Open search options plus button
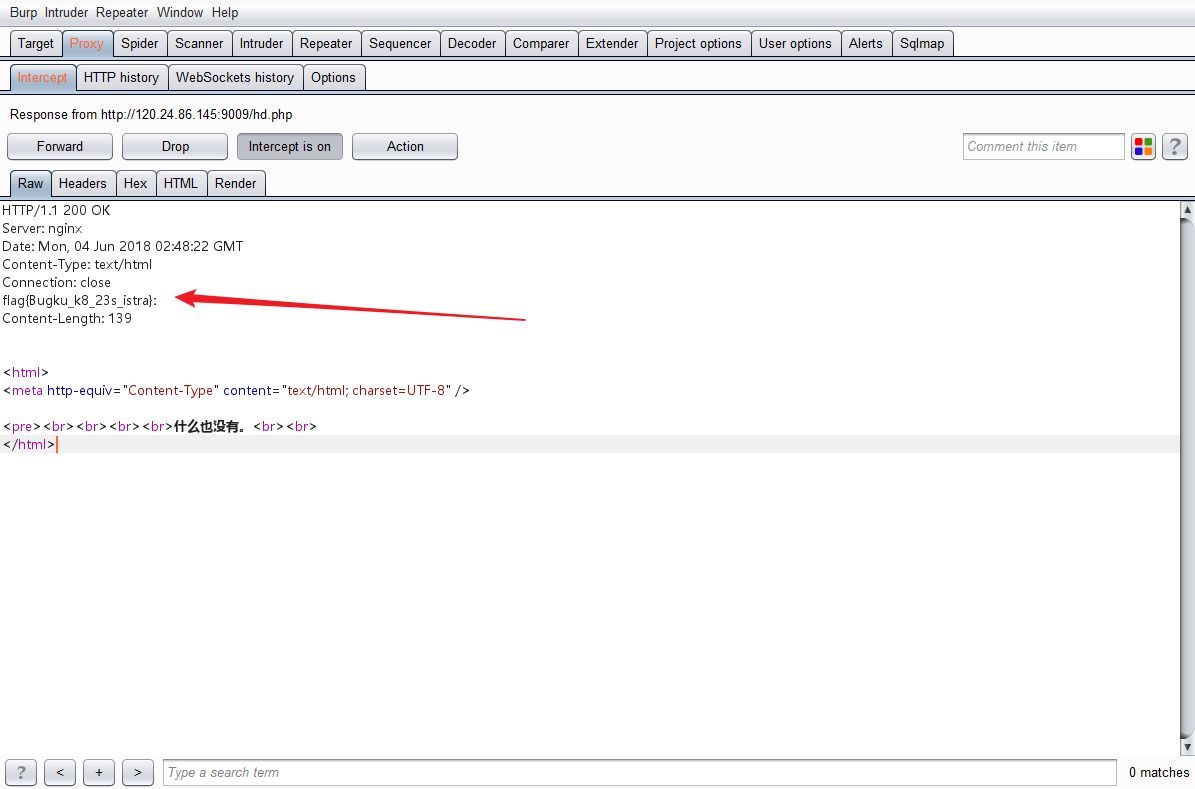The height and width of the screenshot is (789, 1195). click(x=99, y=772)
